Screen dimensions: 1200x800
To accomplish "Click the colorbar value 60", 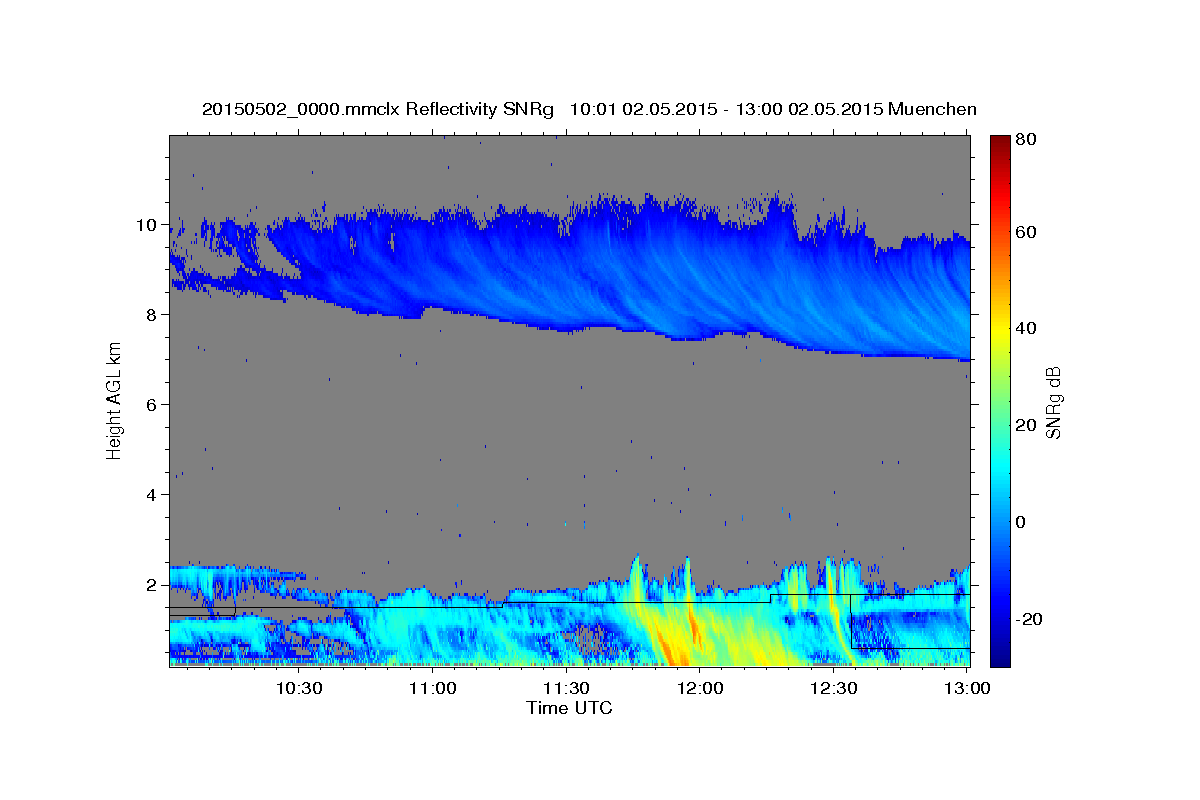I will click(x=1025, y=232).
